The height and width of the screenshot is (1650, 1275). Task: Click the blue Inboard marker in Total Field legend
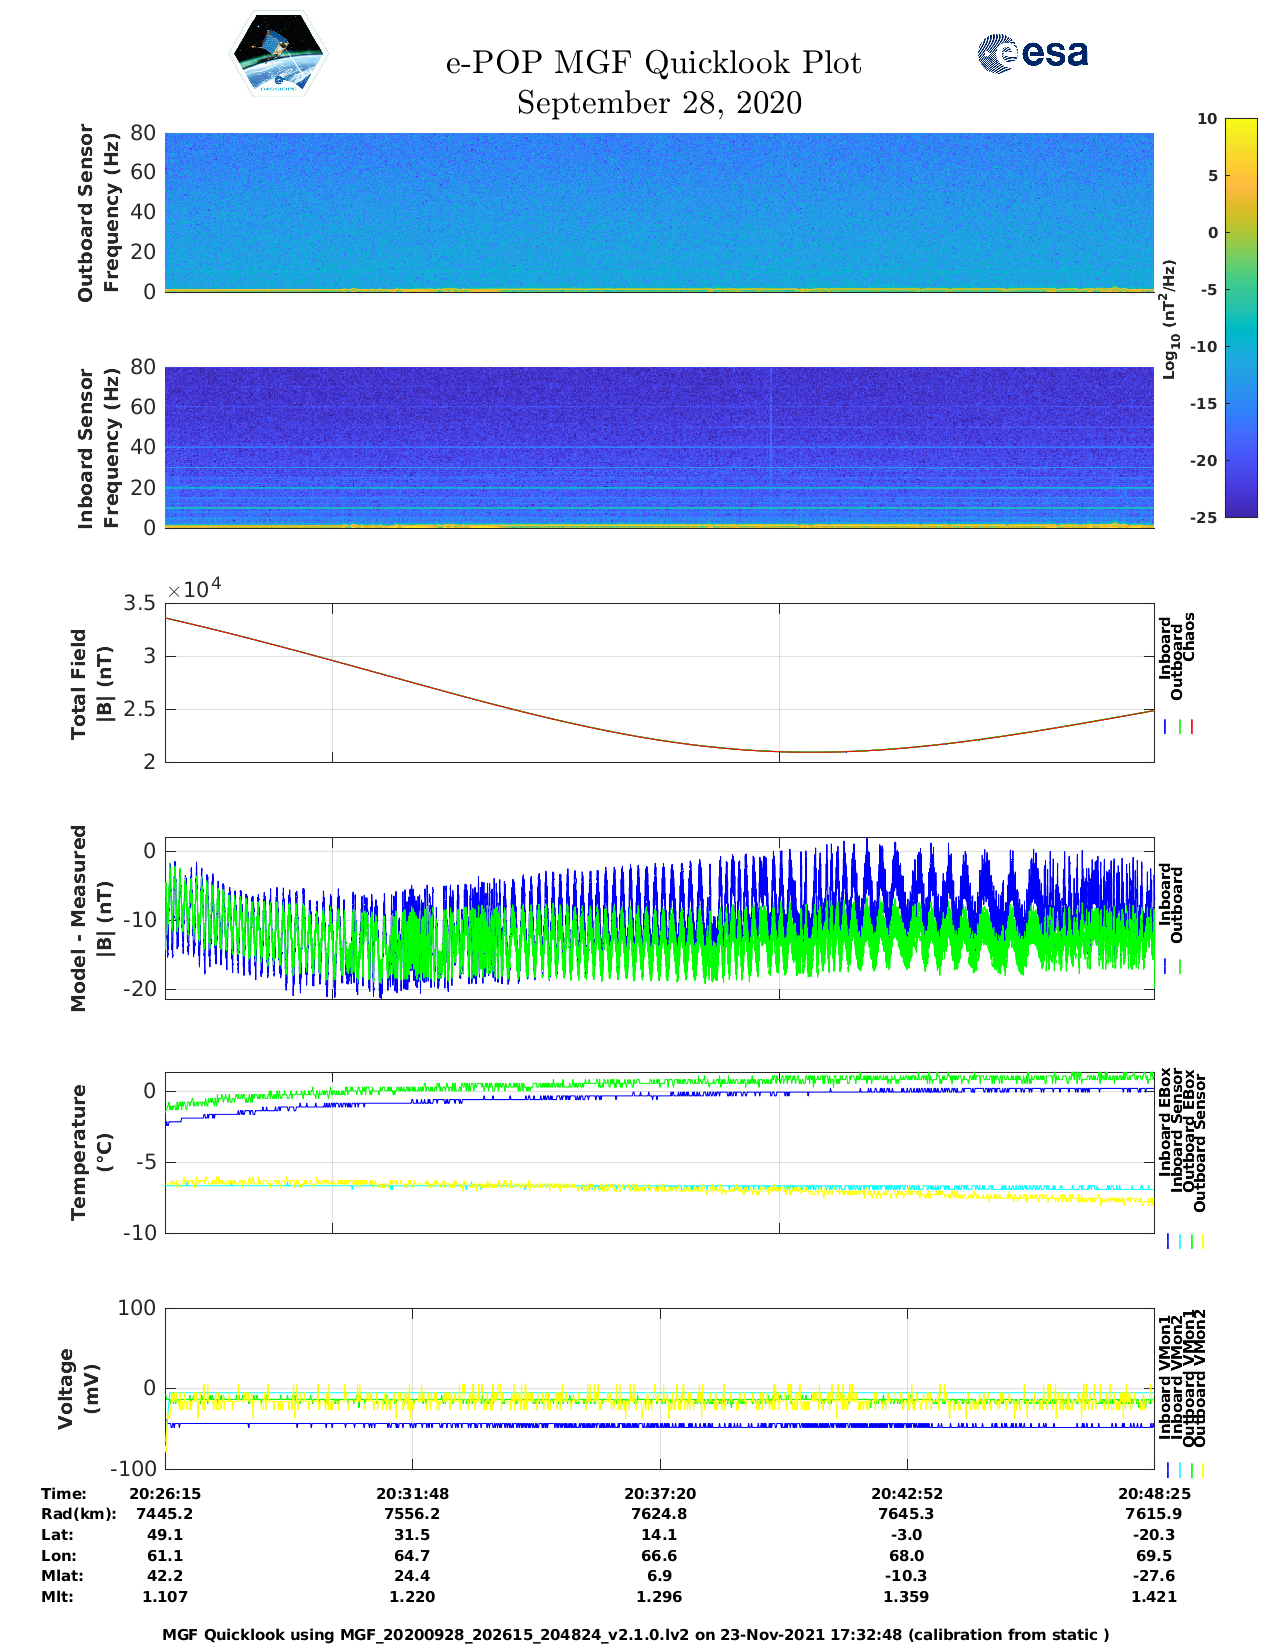click(1166, 727)
